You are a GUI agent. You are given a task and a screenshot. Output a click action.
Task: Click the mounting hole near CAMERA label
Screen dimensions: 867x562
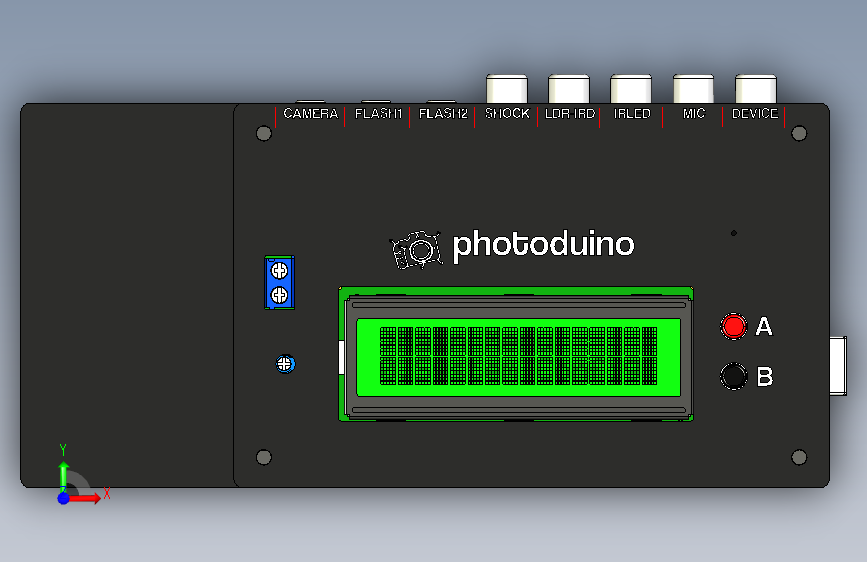(x=264, y=133)
